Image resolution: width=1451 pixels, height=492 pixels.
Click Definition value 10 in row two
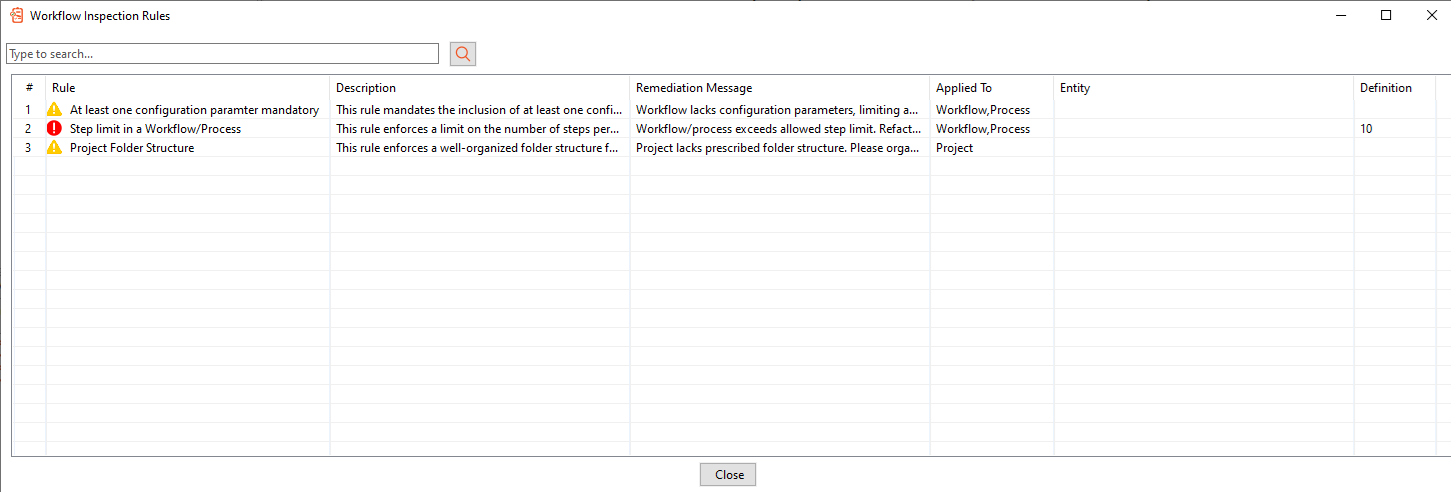point(1366,129)
